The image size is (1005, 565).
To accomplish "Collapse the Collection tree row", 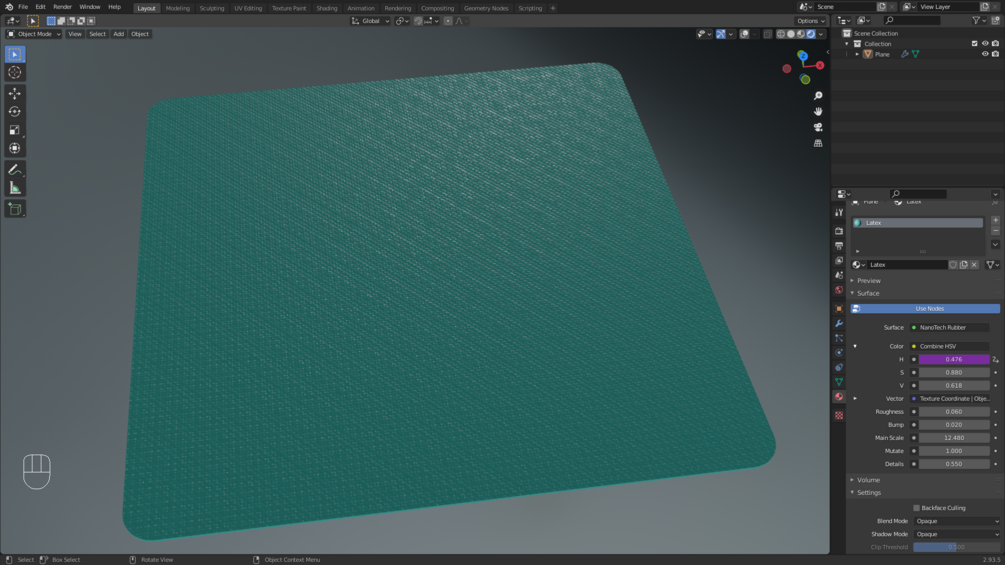I will point(847,44).
